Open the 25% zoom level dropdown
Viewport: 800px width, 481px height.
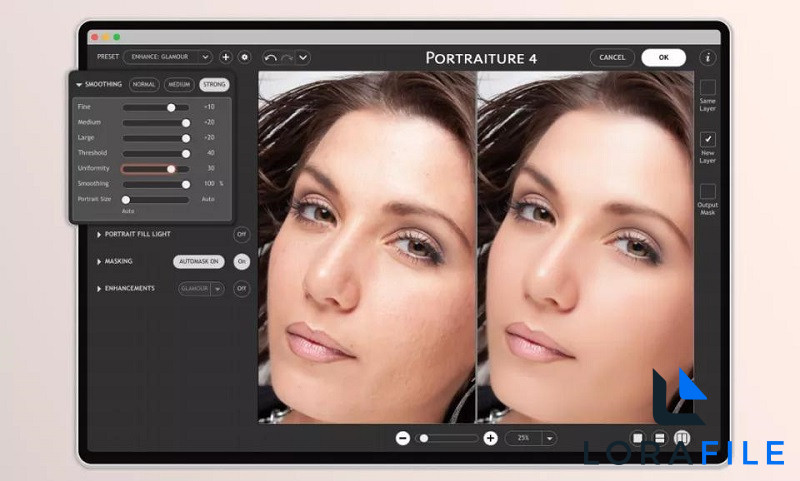(530, 438)
